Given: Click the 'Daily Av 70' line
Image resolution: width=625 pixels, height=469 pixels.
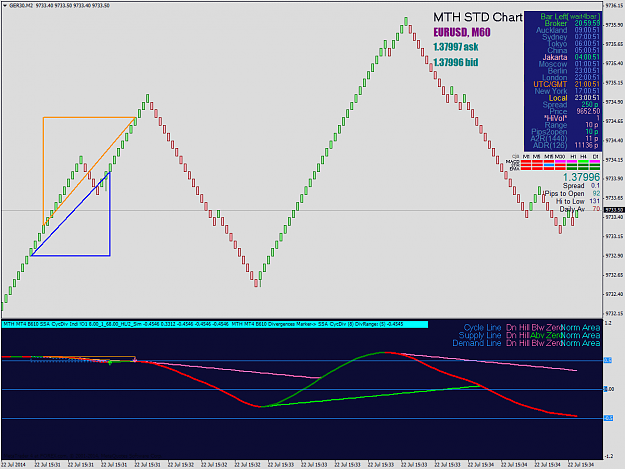Looking at the screenshot, I should [x=580, y=209].
